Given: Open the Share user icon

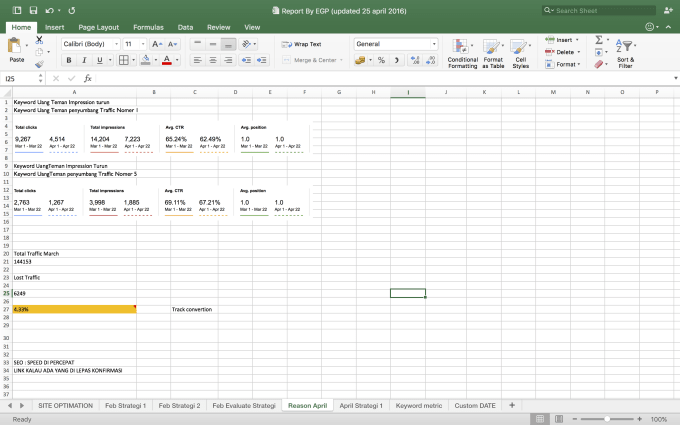Looking at the screenshot, I should pos(668,10).
